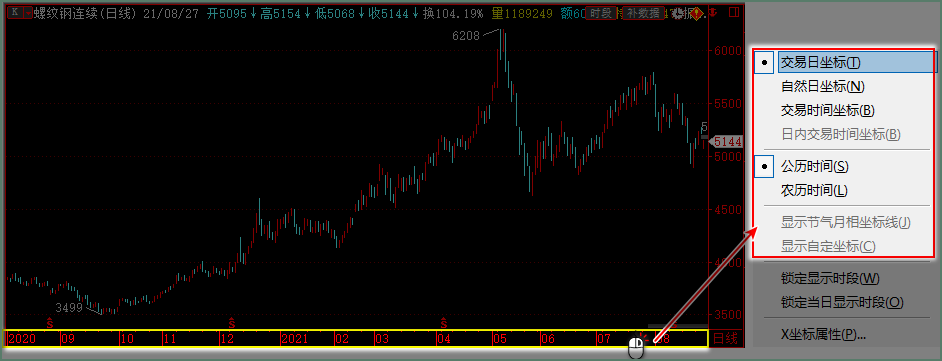The image size is (942, 361).
Task: Click the 3499 low price label
Action: point(69,308)
